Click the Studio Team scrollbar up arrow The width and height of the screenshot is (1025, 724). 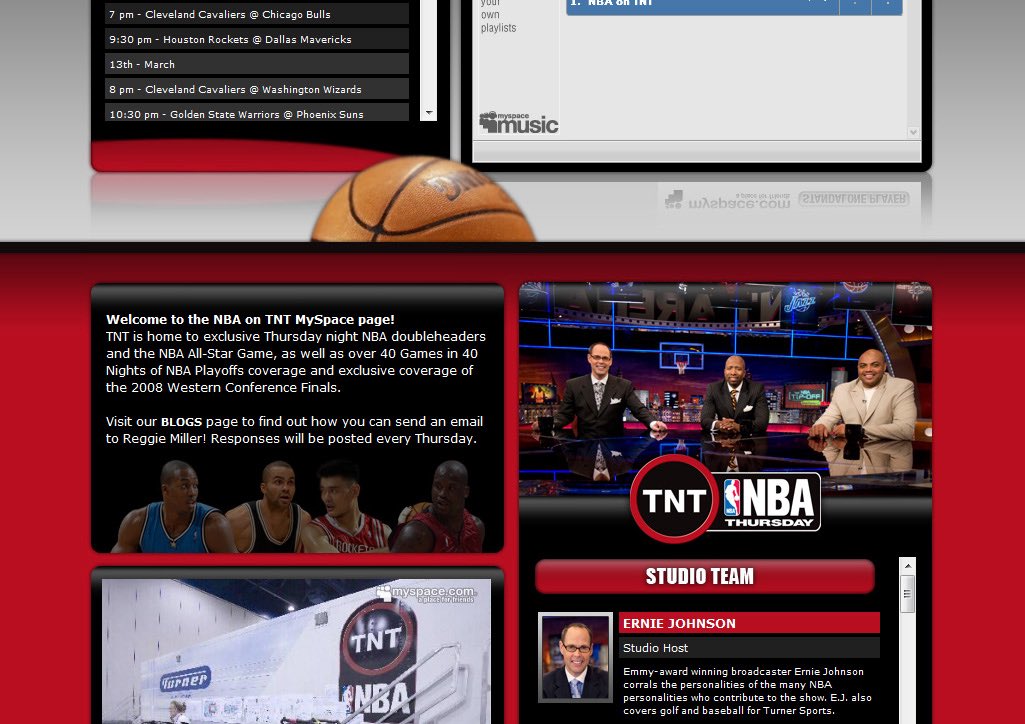[x=907, y=565]
